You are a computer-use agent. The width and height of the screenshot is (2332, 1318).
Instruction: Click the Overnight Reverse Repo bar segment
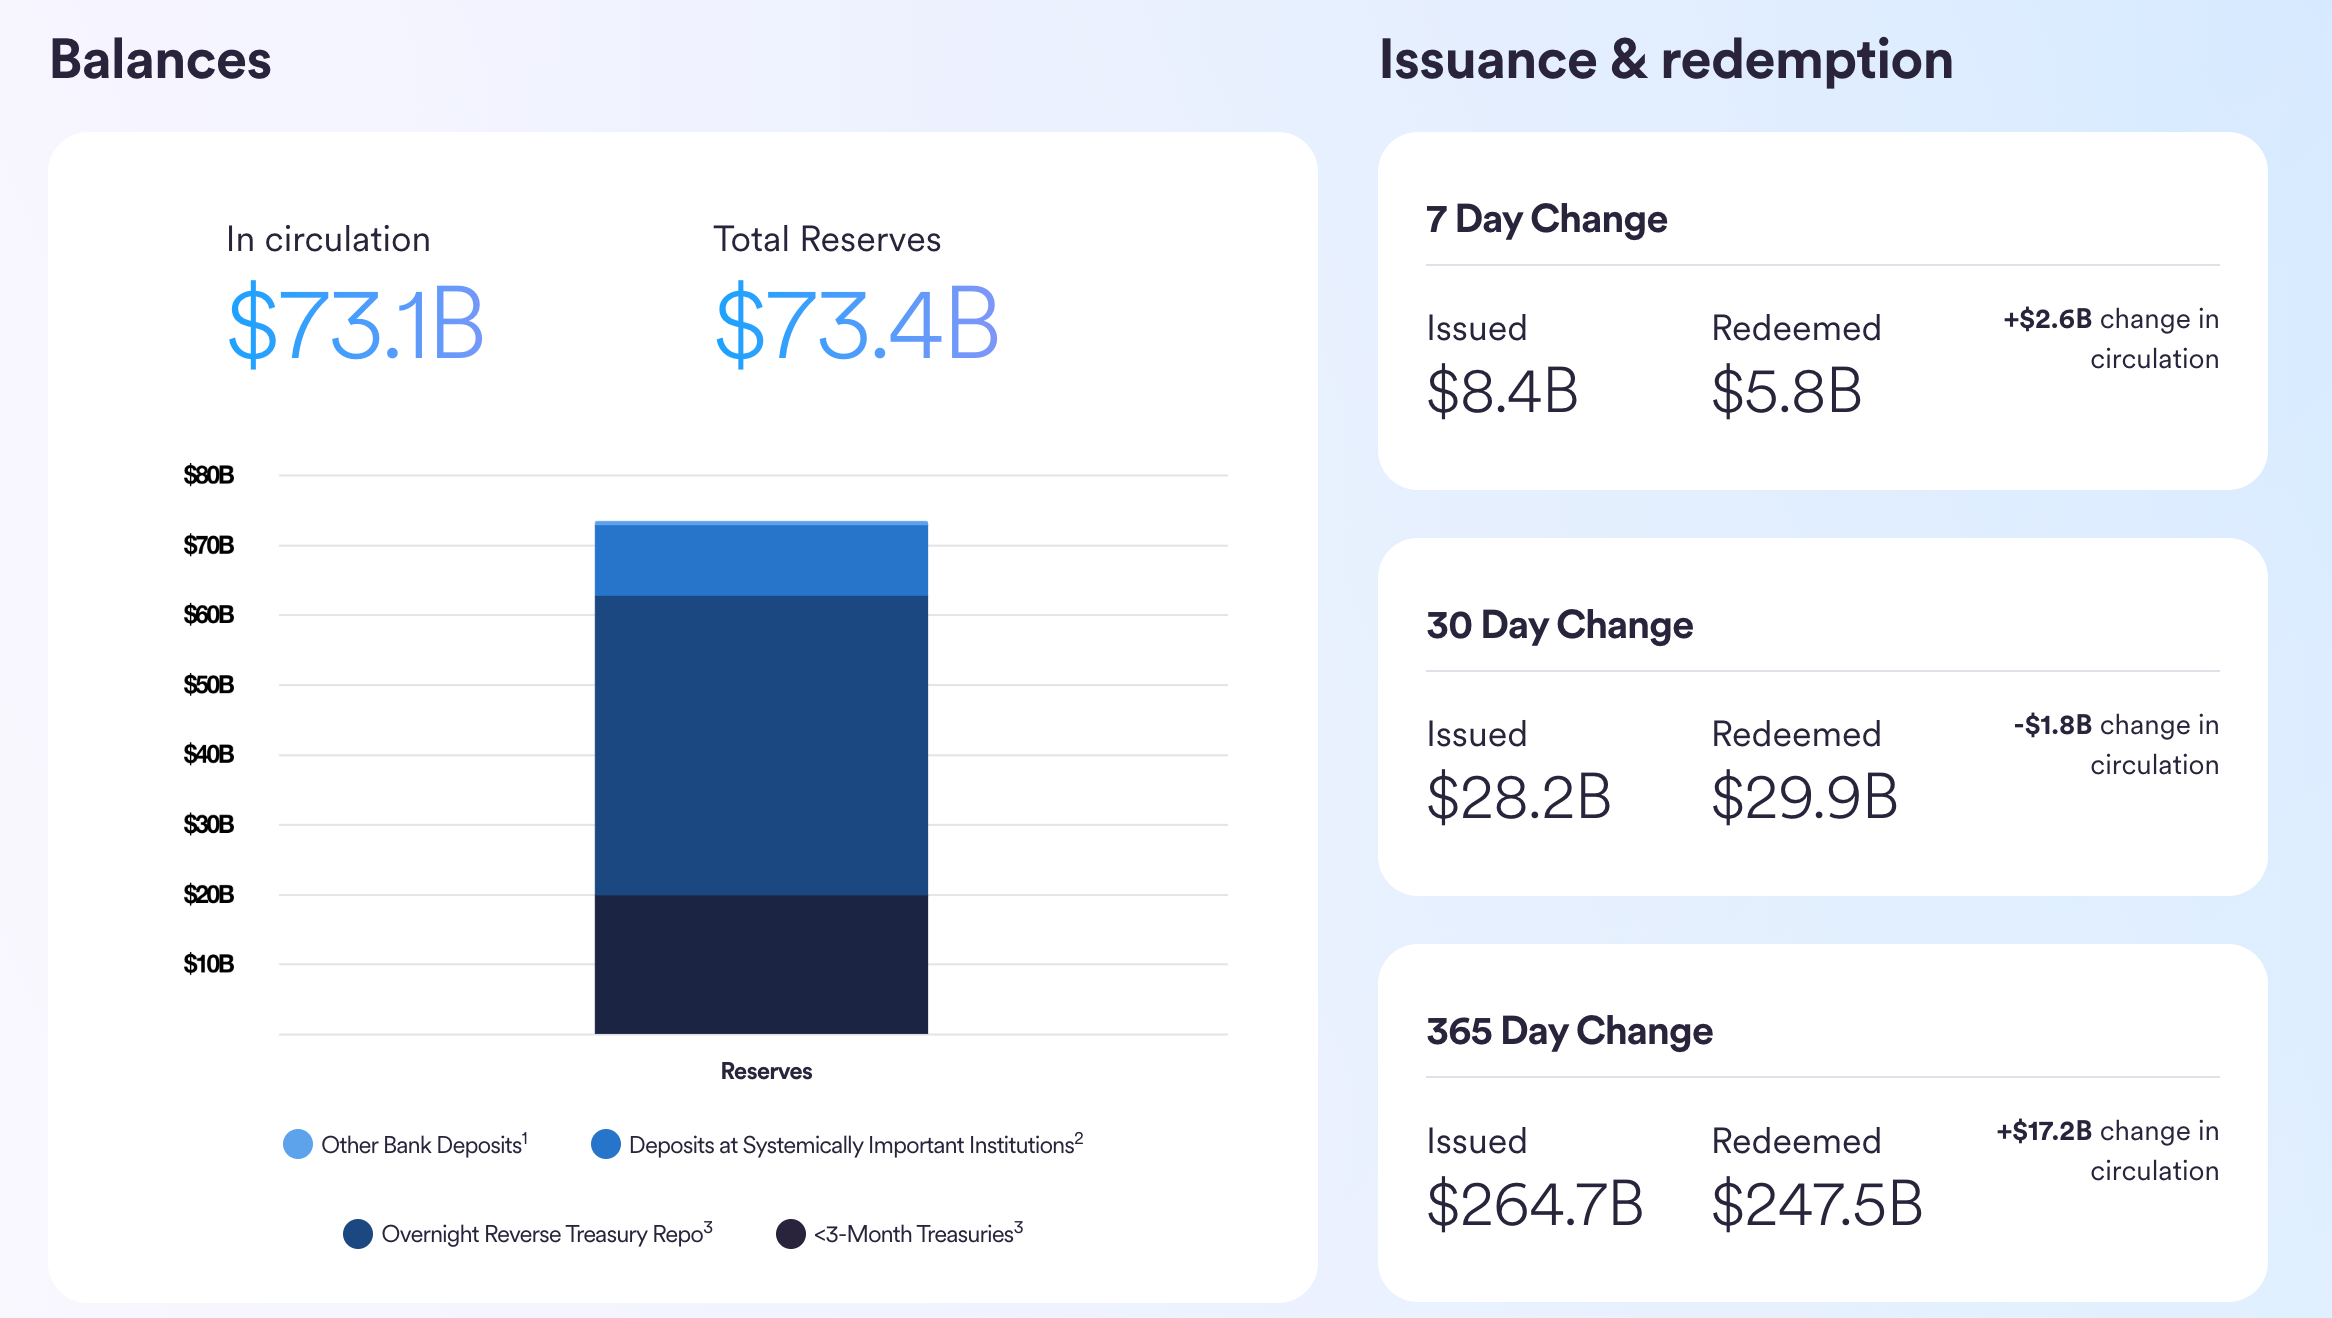point(761,745)
